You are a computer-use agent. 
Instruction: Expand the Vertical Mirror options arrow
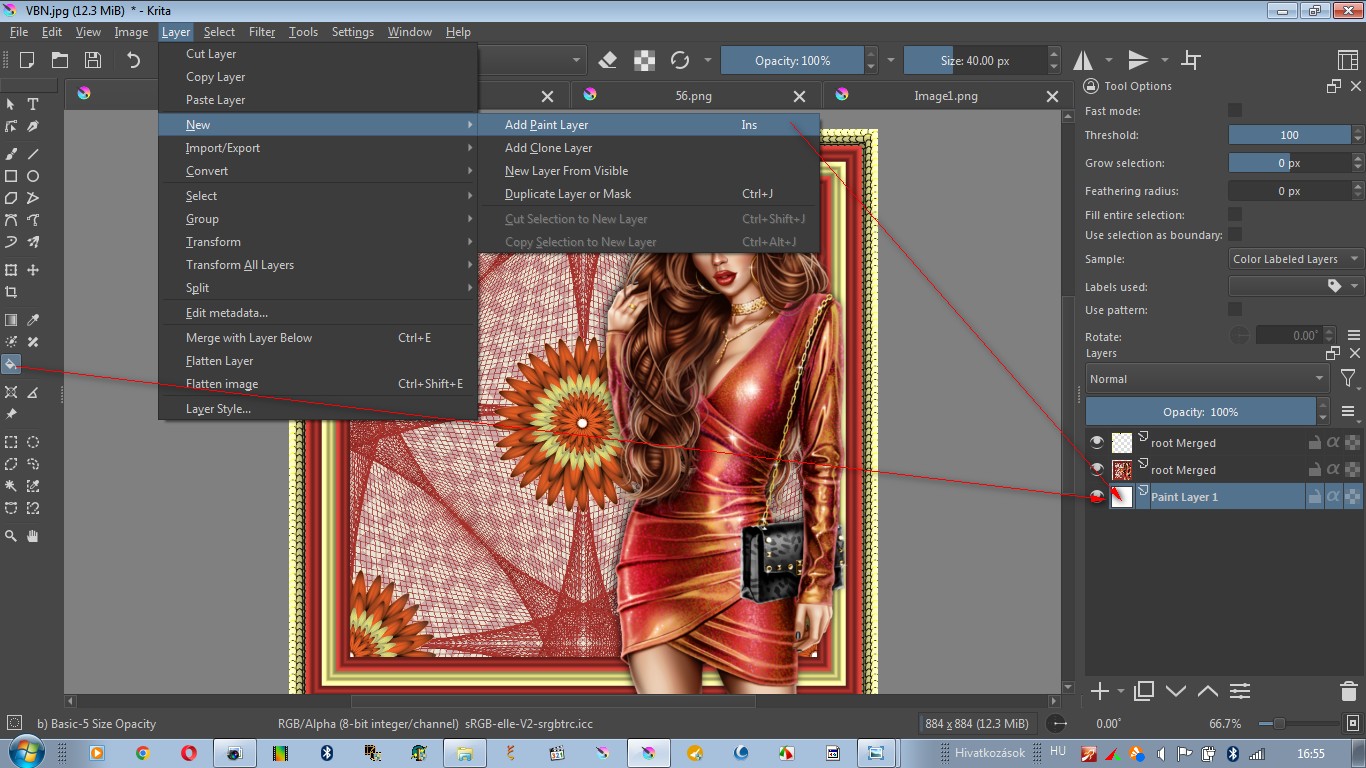pyautogui.click(x=1164, y=60)
